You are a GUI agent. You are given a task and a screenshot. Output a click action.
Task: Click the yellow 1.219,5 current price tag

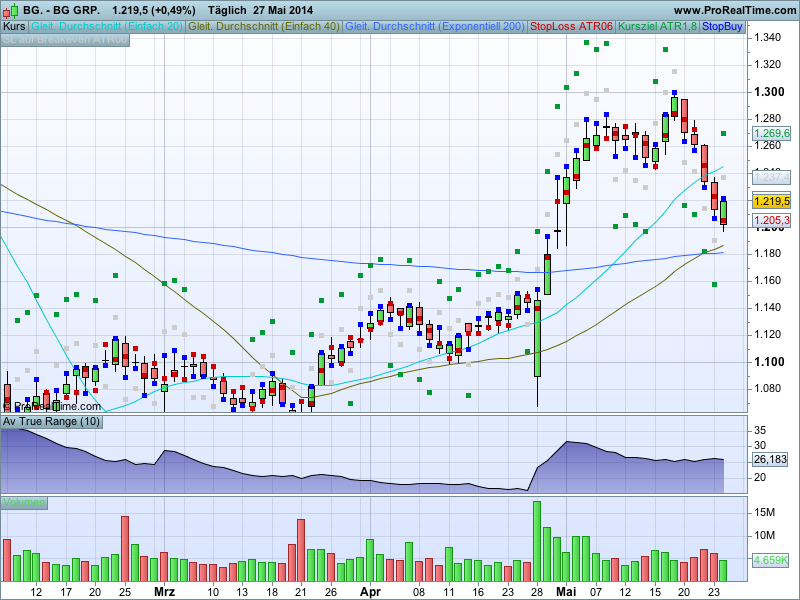click(x=771, y=201)
